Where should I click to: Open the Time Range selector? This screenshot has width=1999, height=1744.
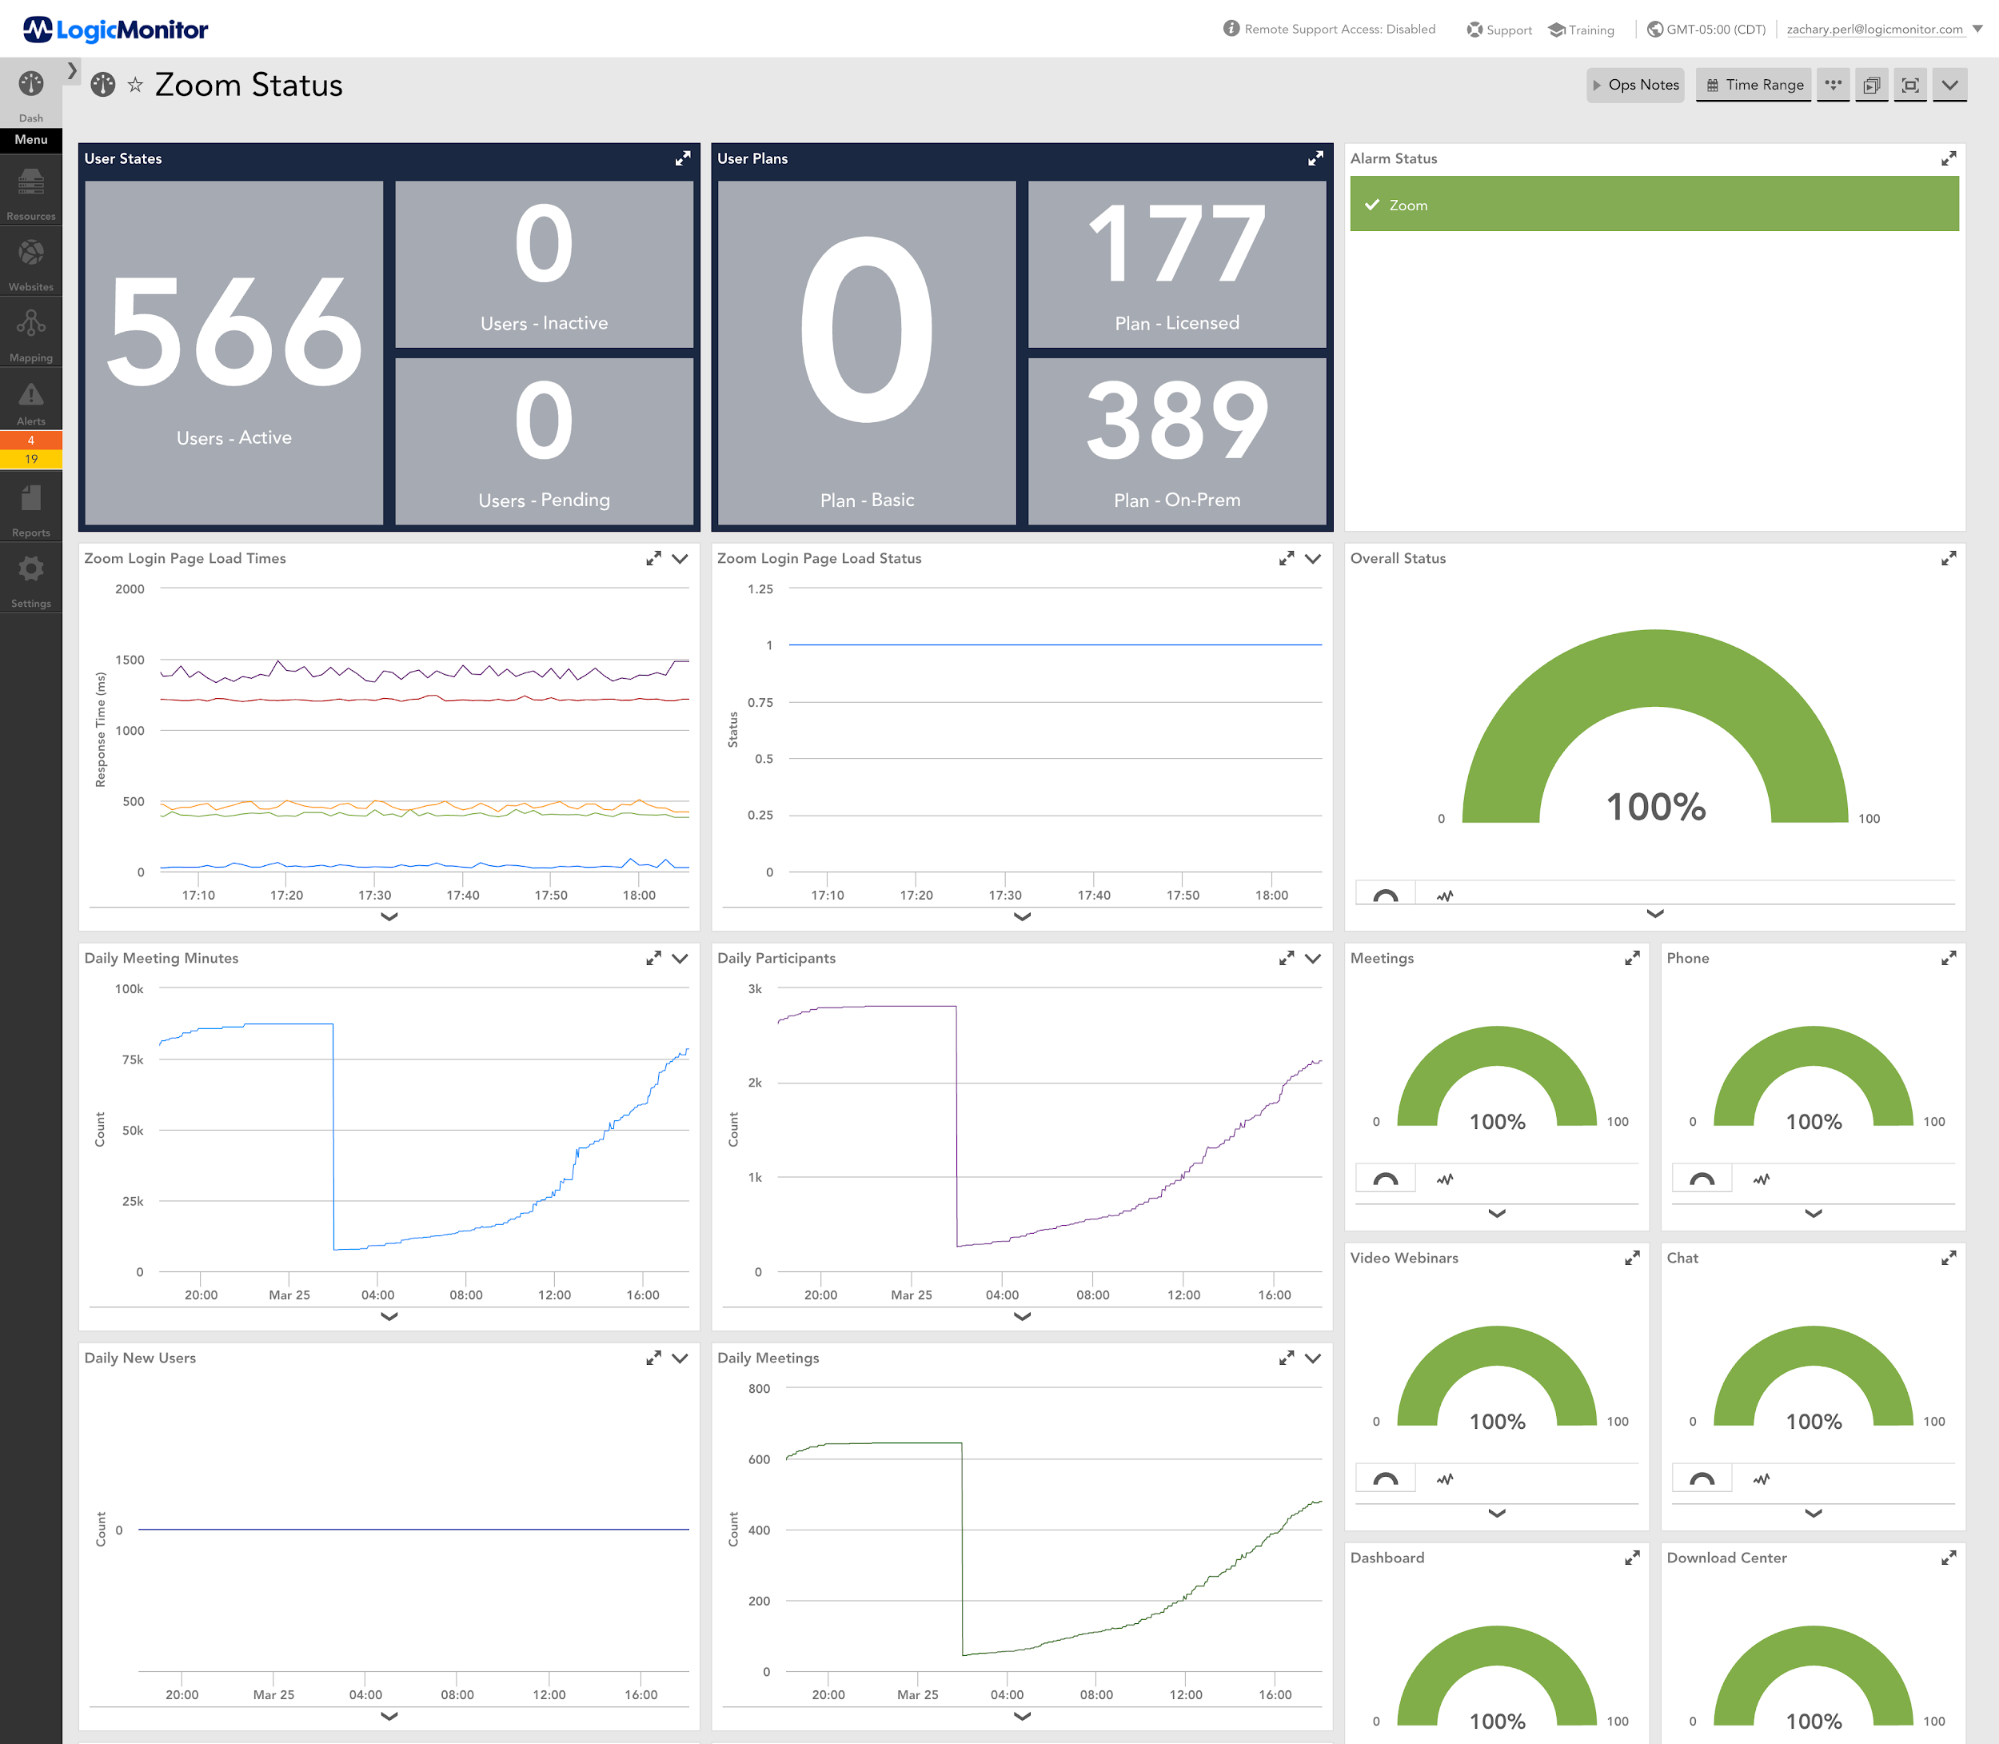(1754, 85)
